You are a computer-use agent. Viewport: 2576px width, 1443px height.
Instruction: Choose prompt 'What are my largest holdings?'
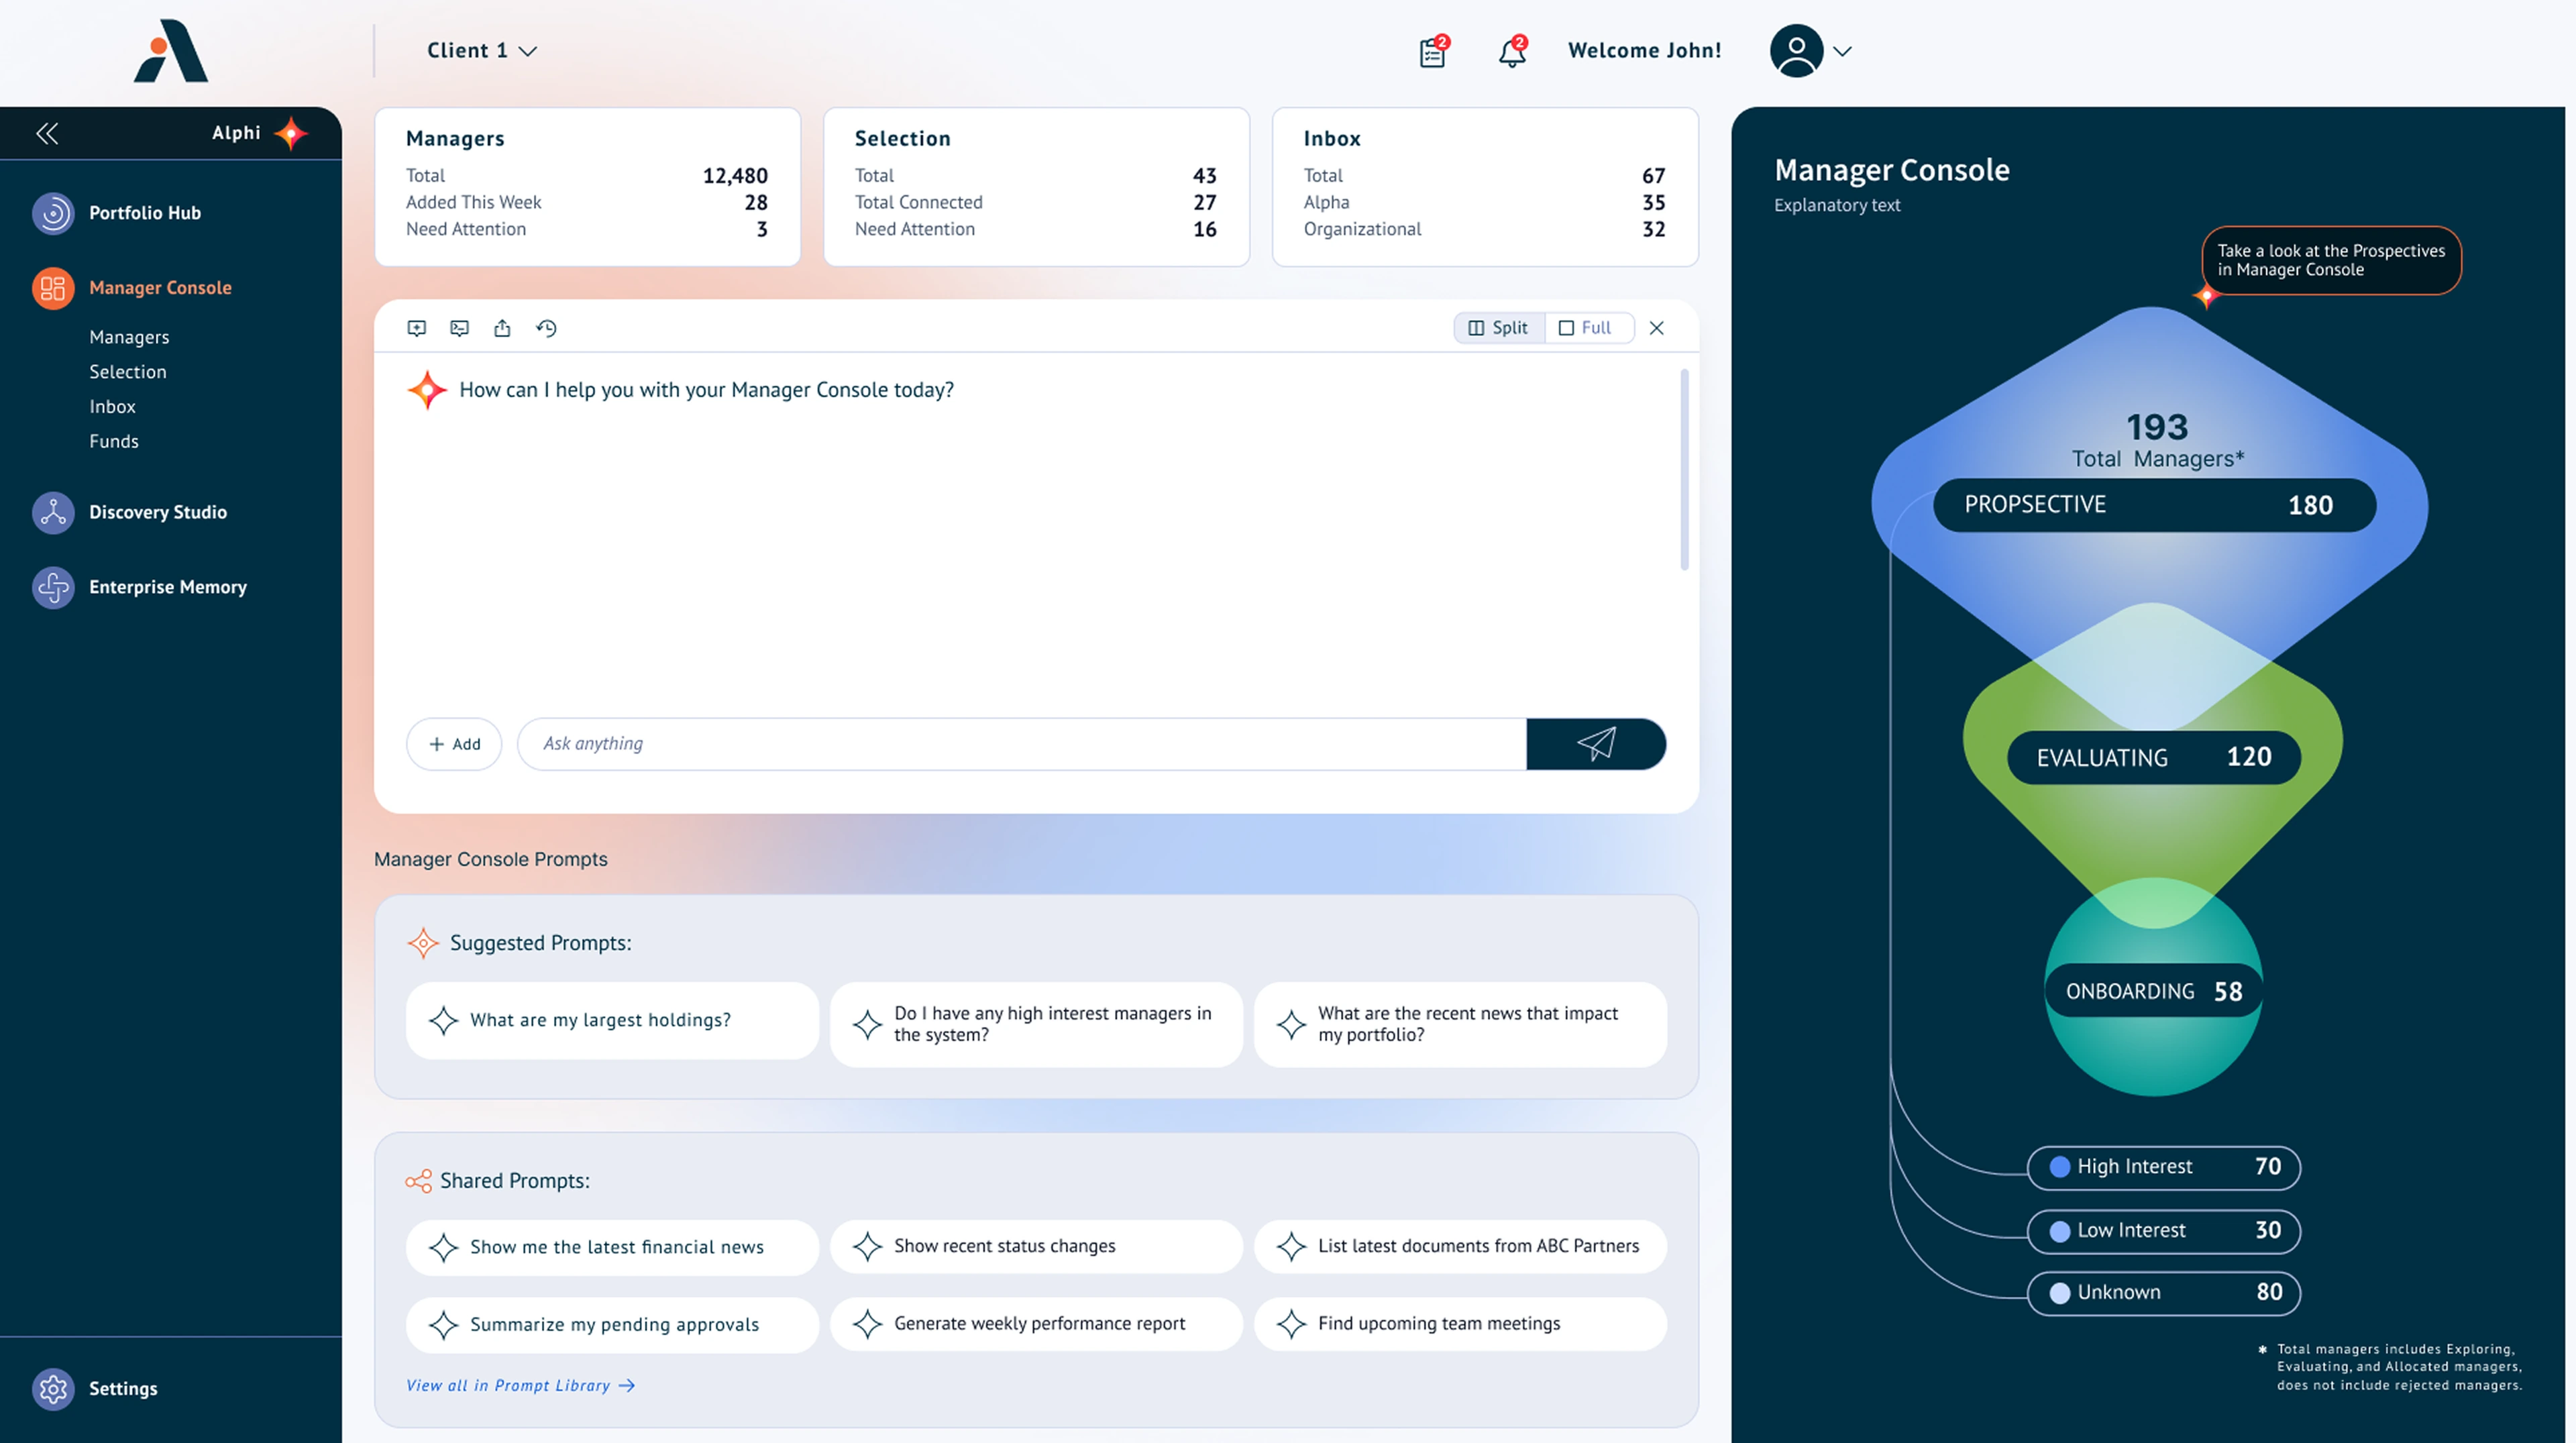pyautogui.click(x=612, y=1020)
